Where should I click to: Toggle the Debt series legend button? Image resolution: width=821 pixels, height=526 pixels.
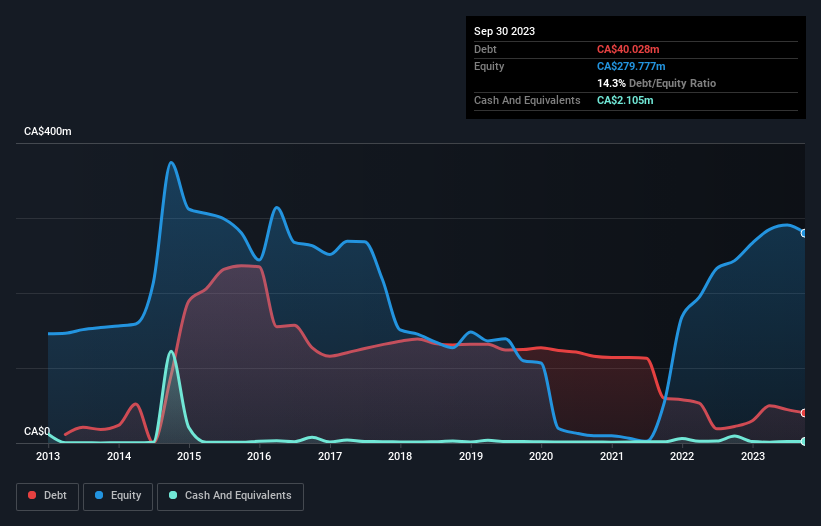pos(48,496)
